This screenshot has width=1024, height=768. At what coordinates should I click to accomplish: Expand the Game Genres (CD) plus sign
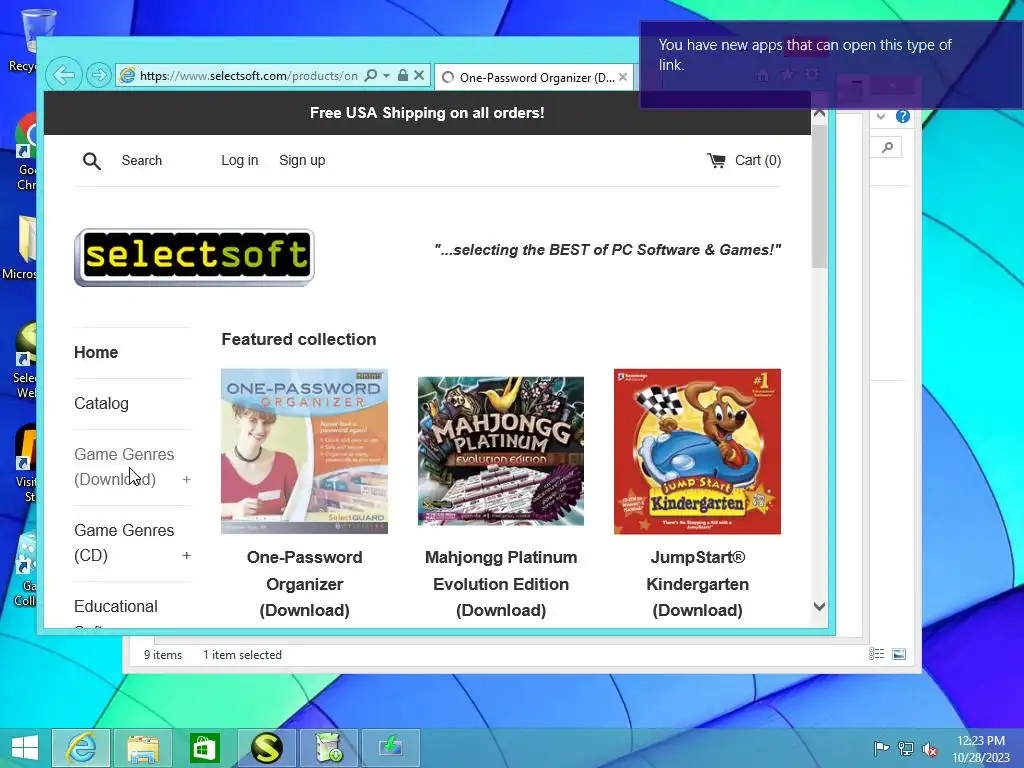[186, 555]
